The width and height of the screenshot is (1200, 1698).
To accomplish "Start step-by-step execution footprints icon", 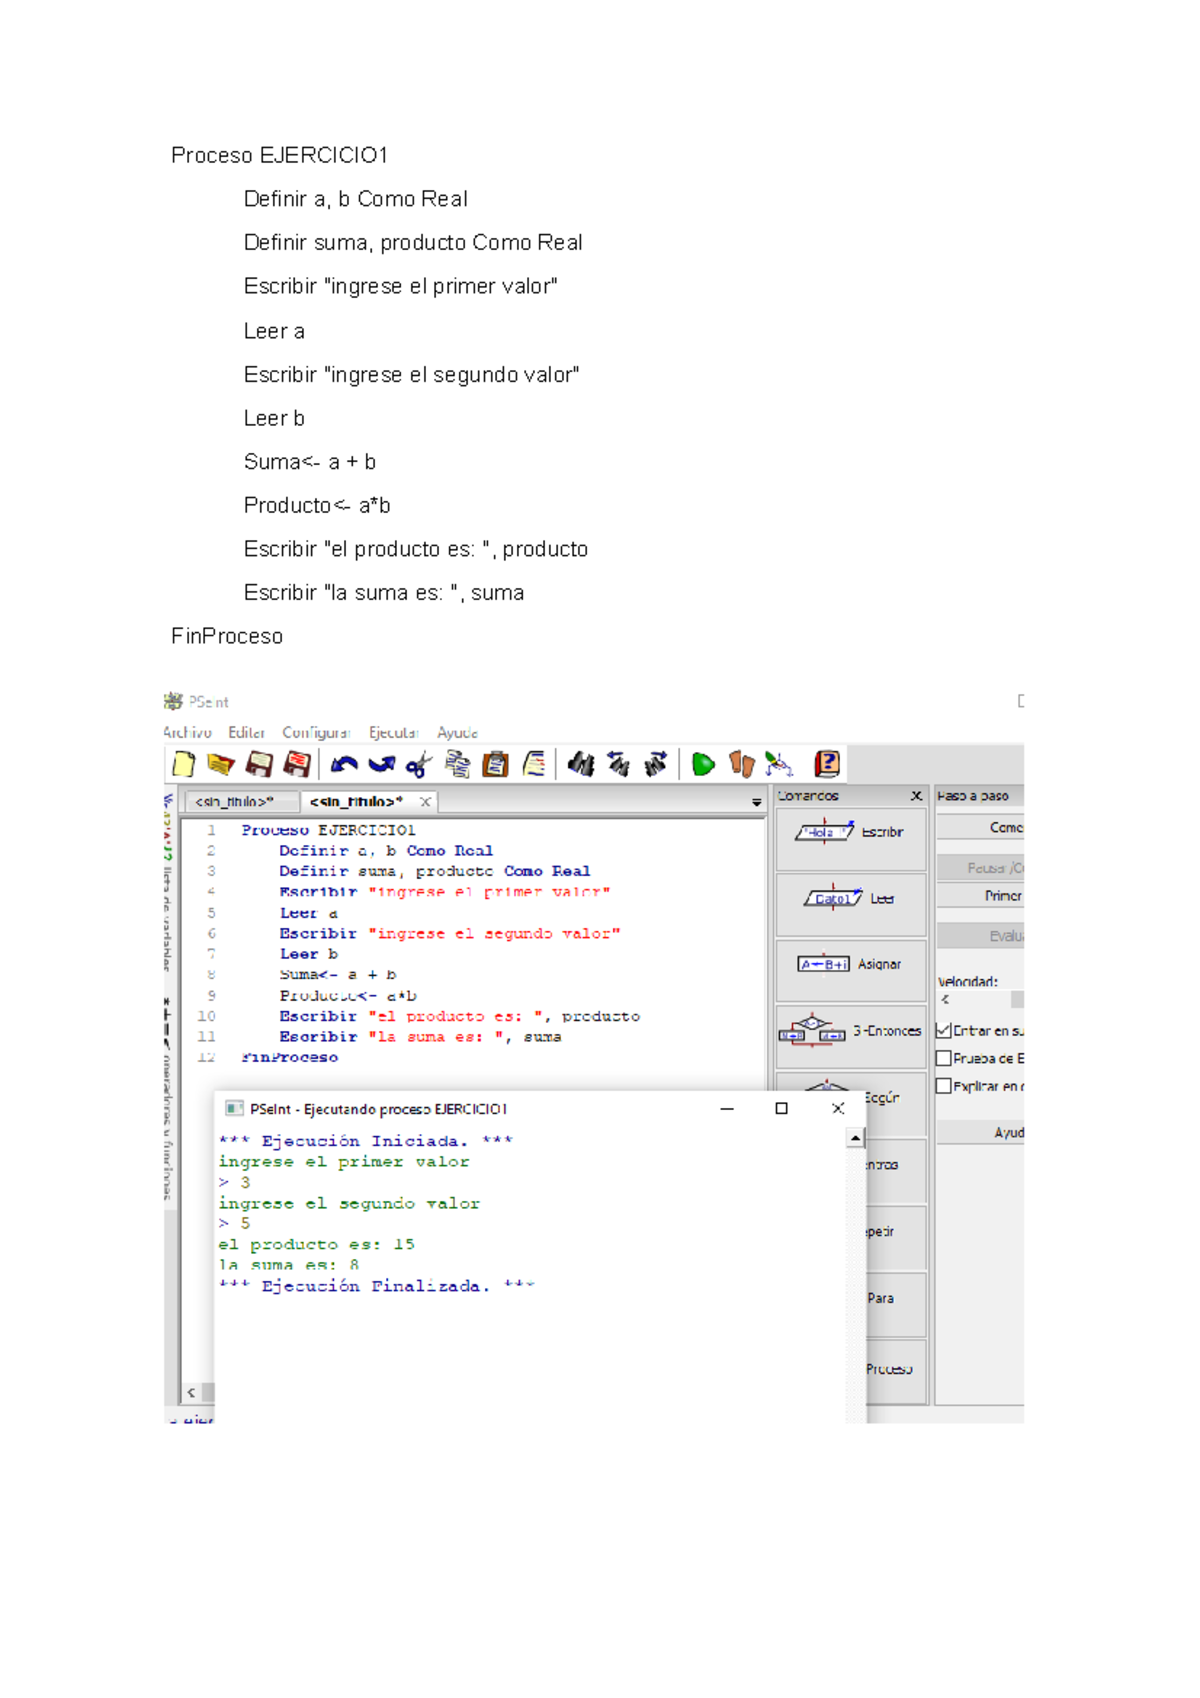I will 741,765.
